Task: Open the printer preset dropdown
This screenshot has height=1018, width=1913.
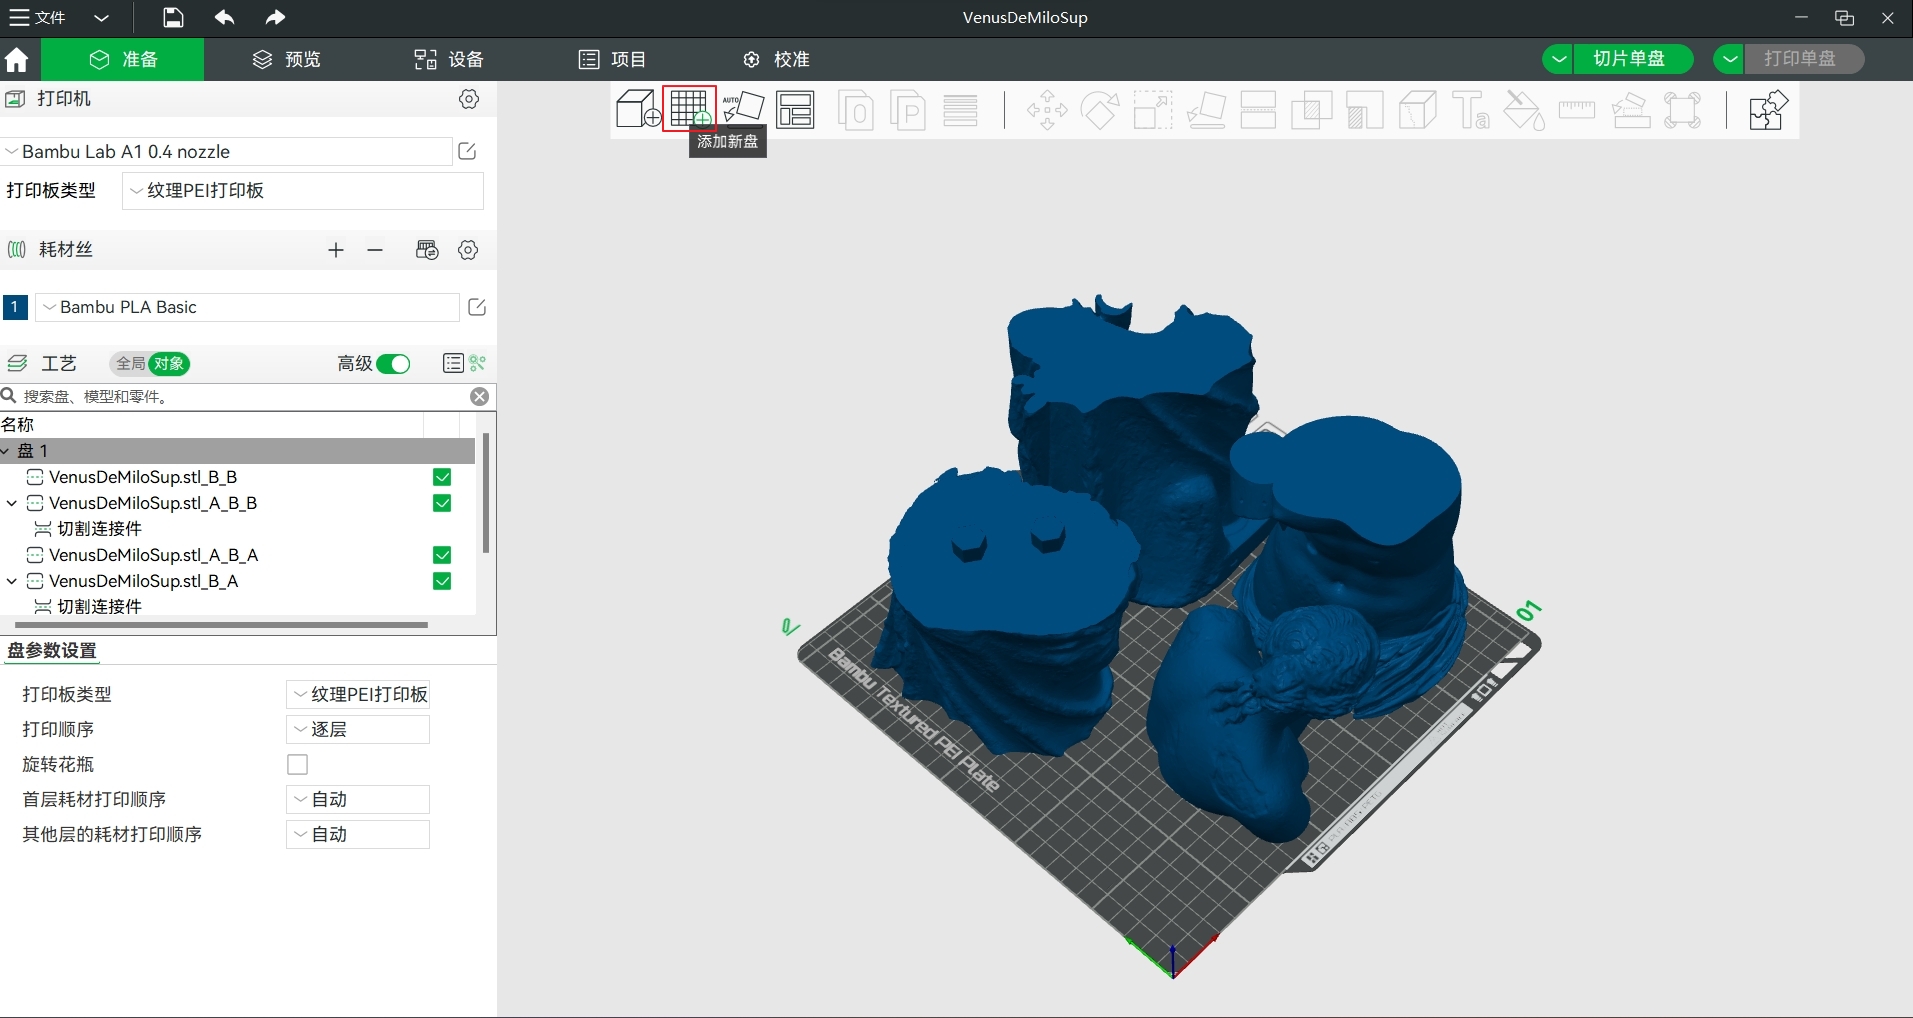Action: point(228,152)
